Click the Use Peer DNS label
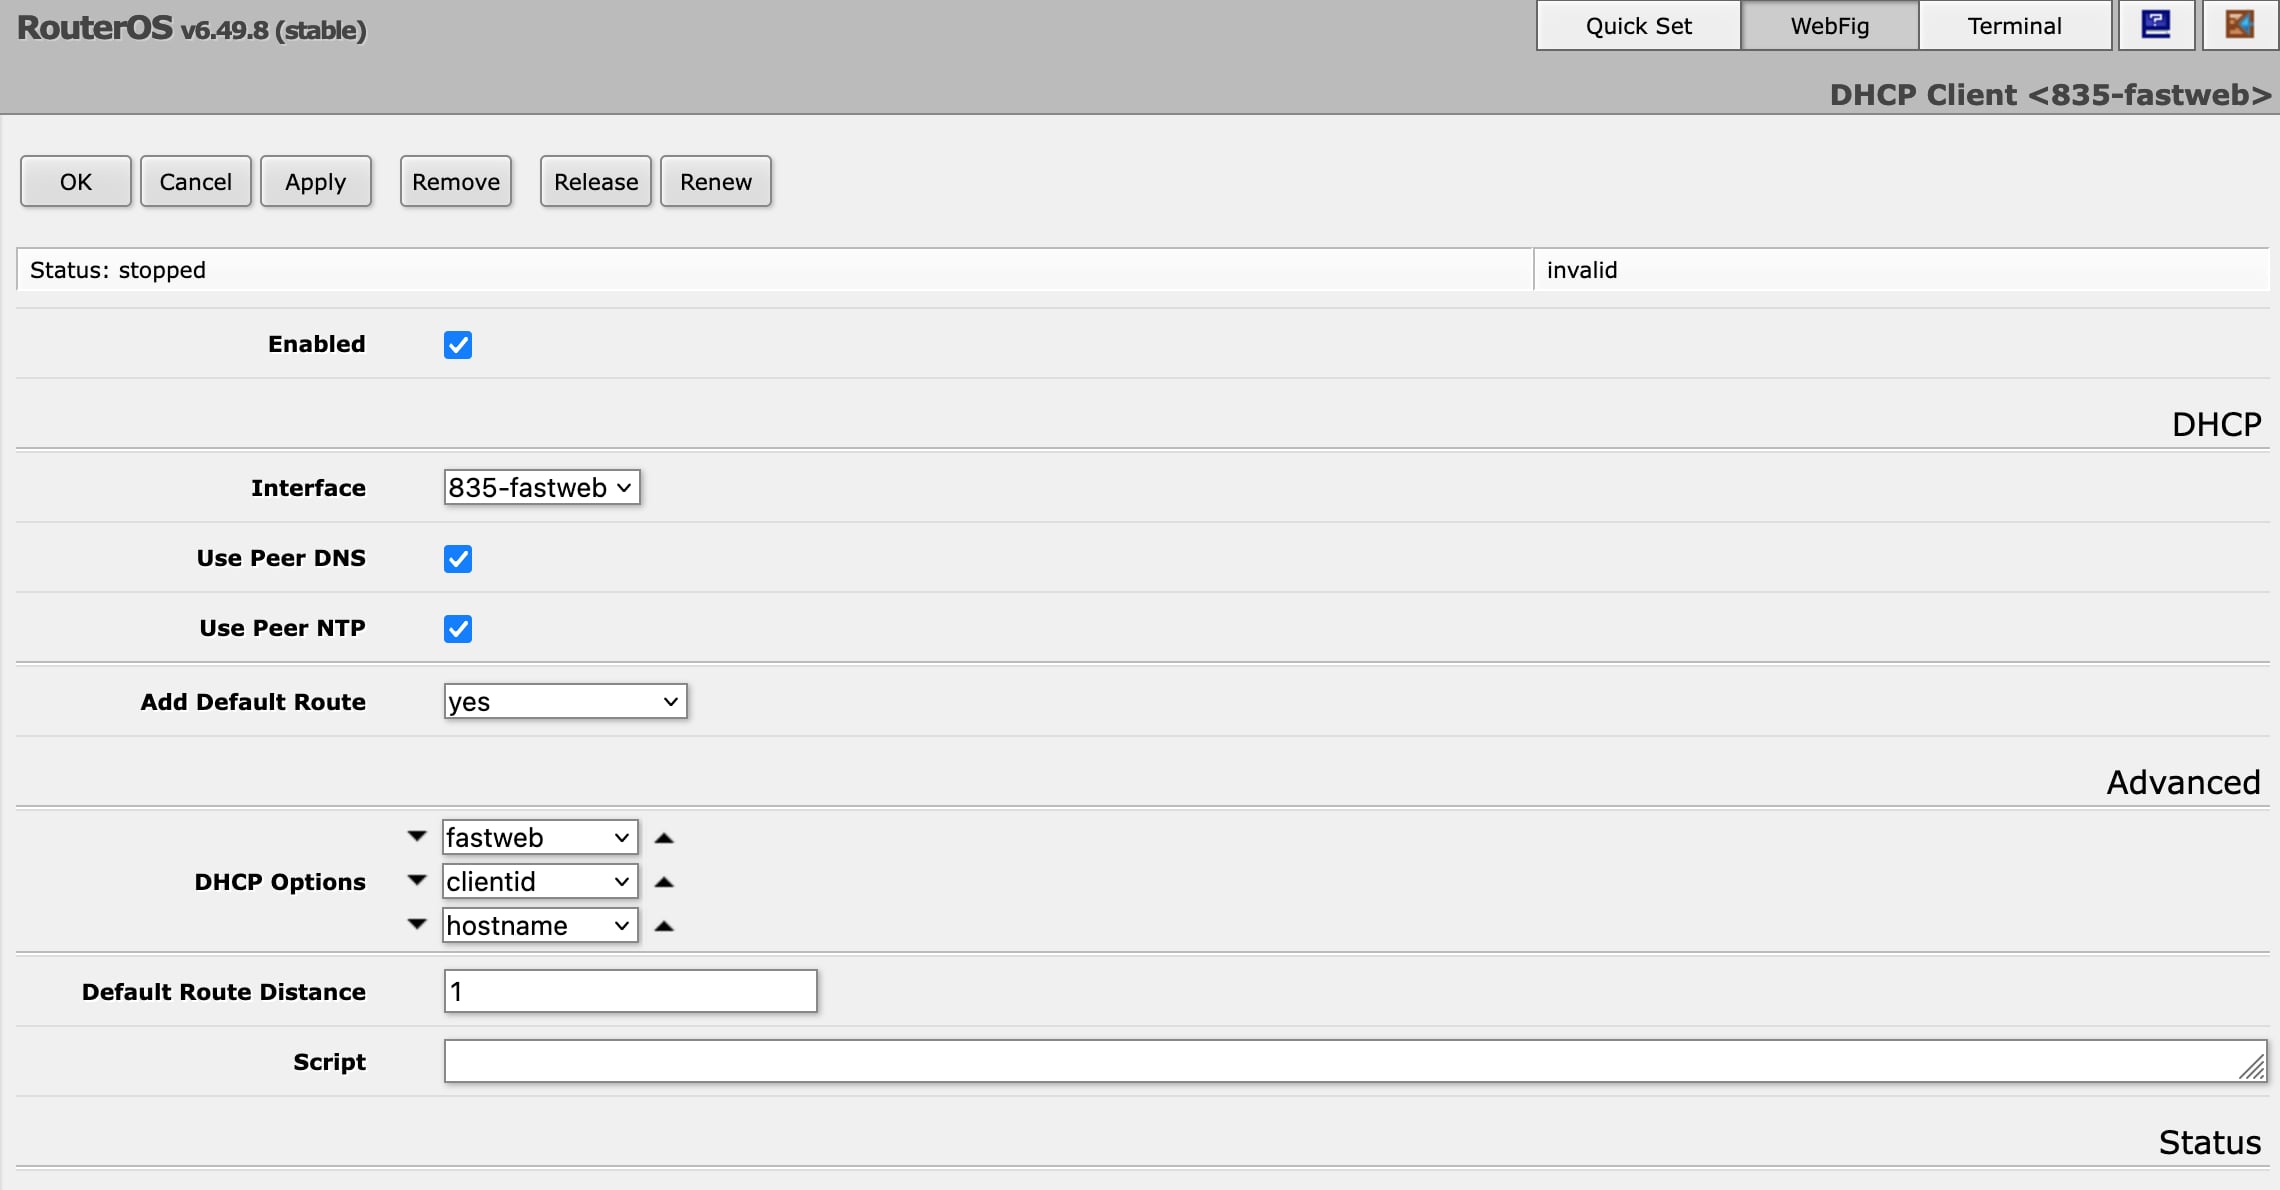 click(281, 558)
